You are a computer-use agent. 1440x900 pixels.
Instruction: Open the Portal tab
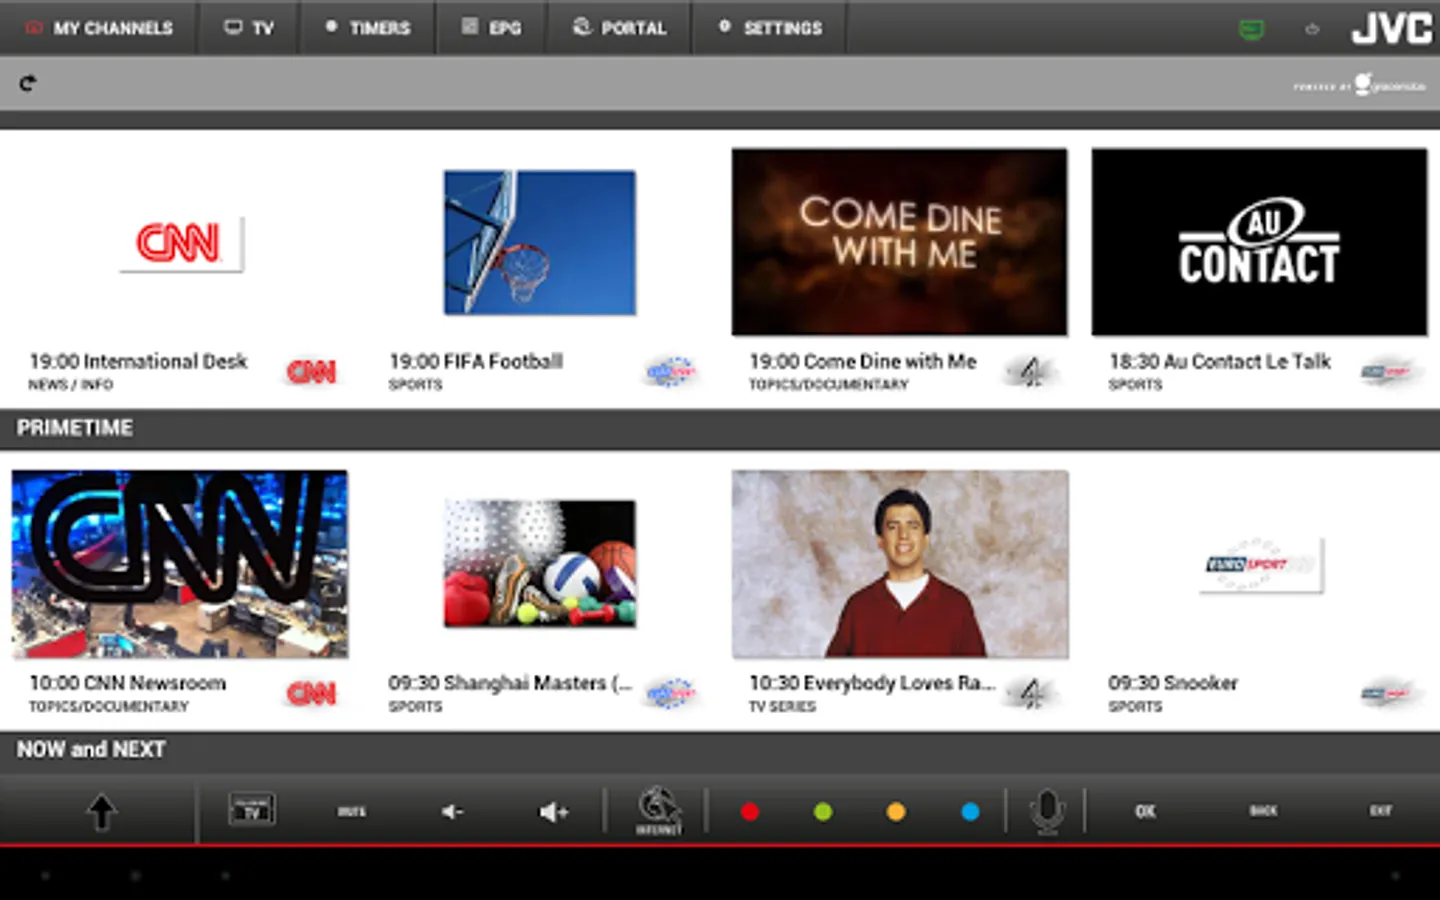point(619,28)
